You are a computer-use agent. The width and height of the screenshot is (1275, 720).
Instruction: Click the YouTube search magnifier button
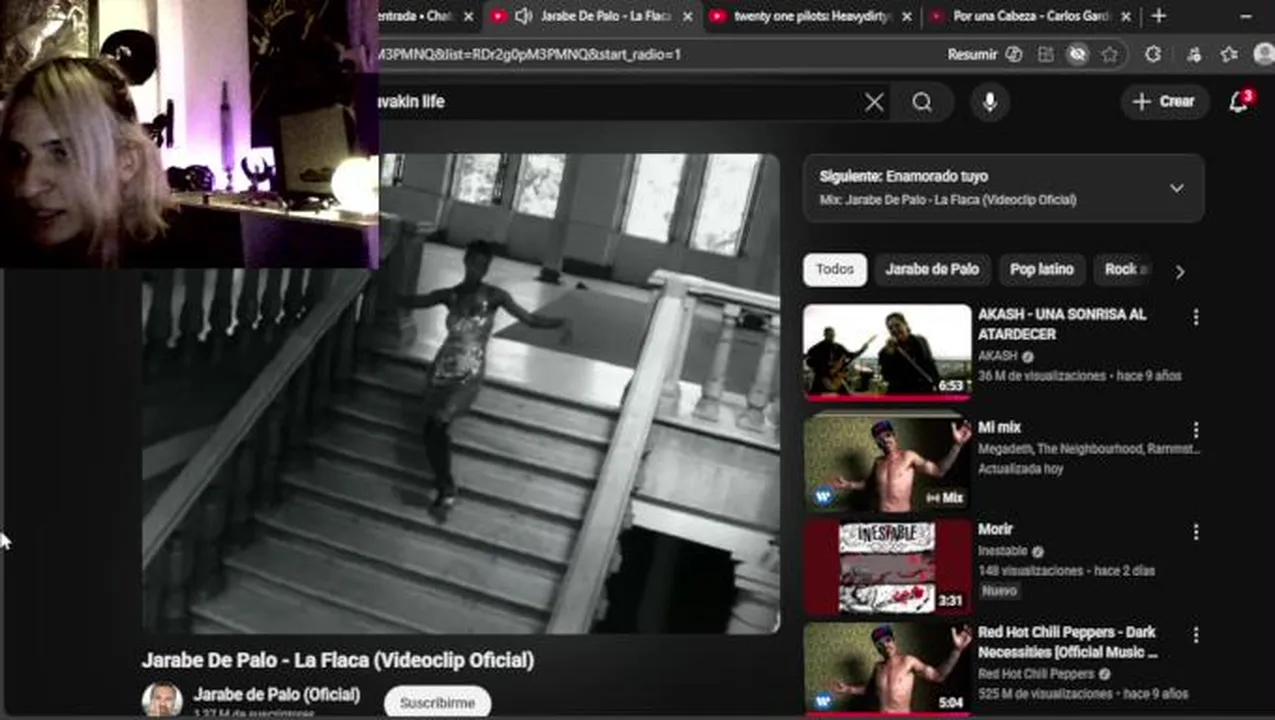[x=922, y=102]
